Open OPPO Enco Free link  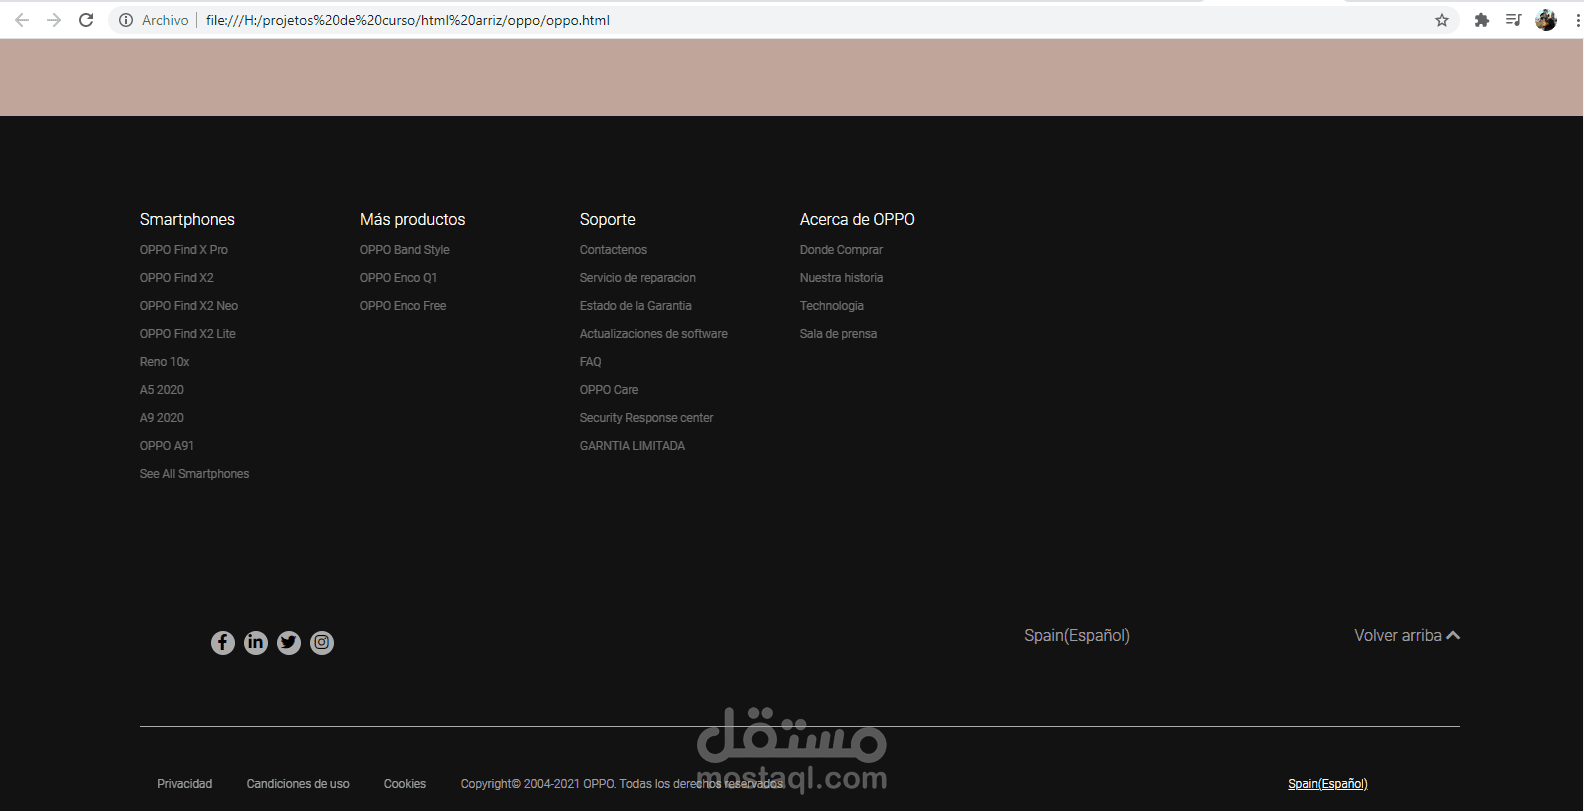tap(403, 306)
